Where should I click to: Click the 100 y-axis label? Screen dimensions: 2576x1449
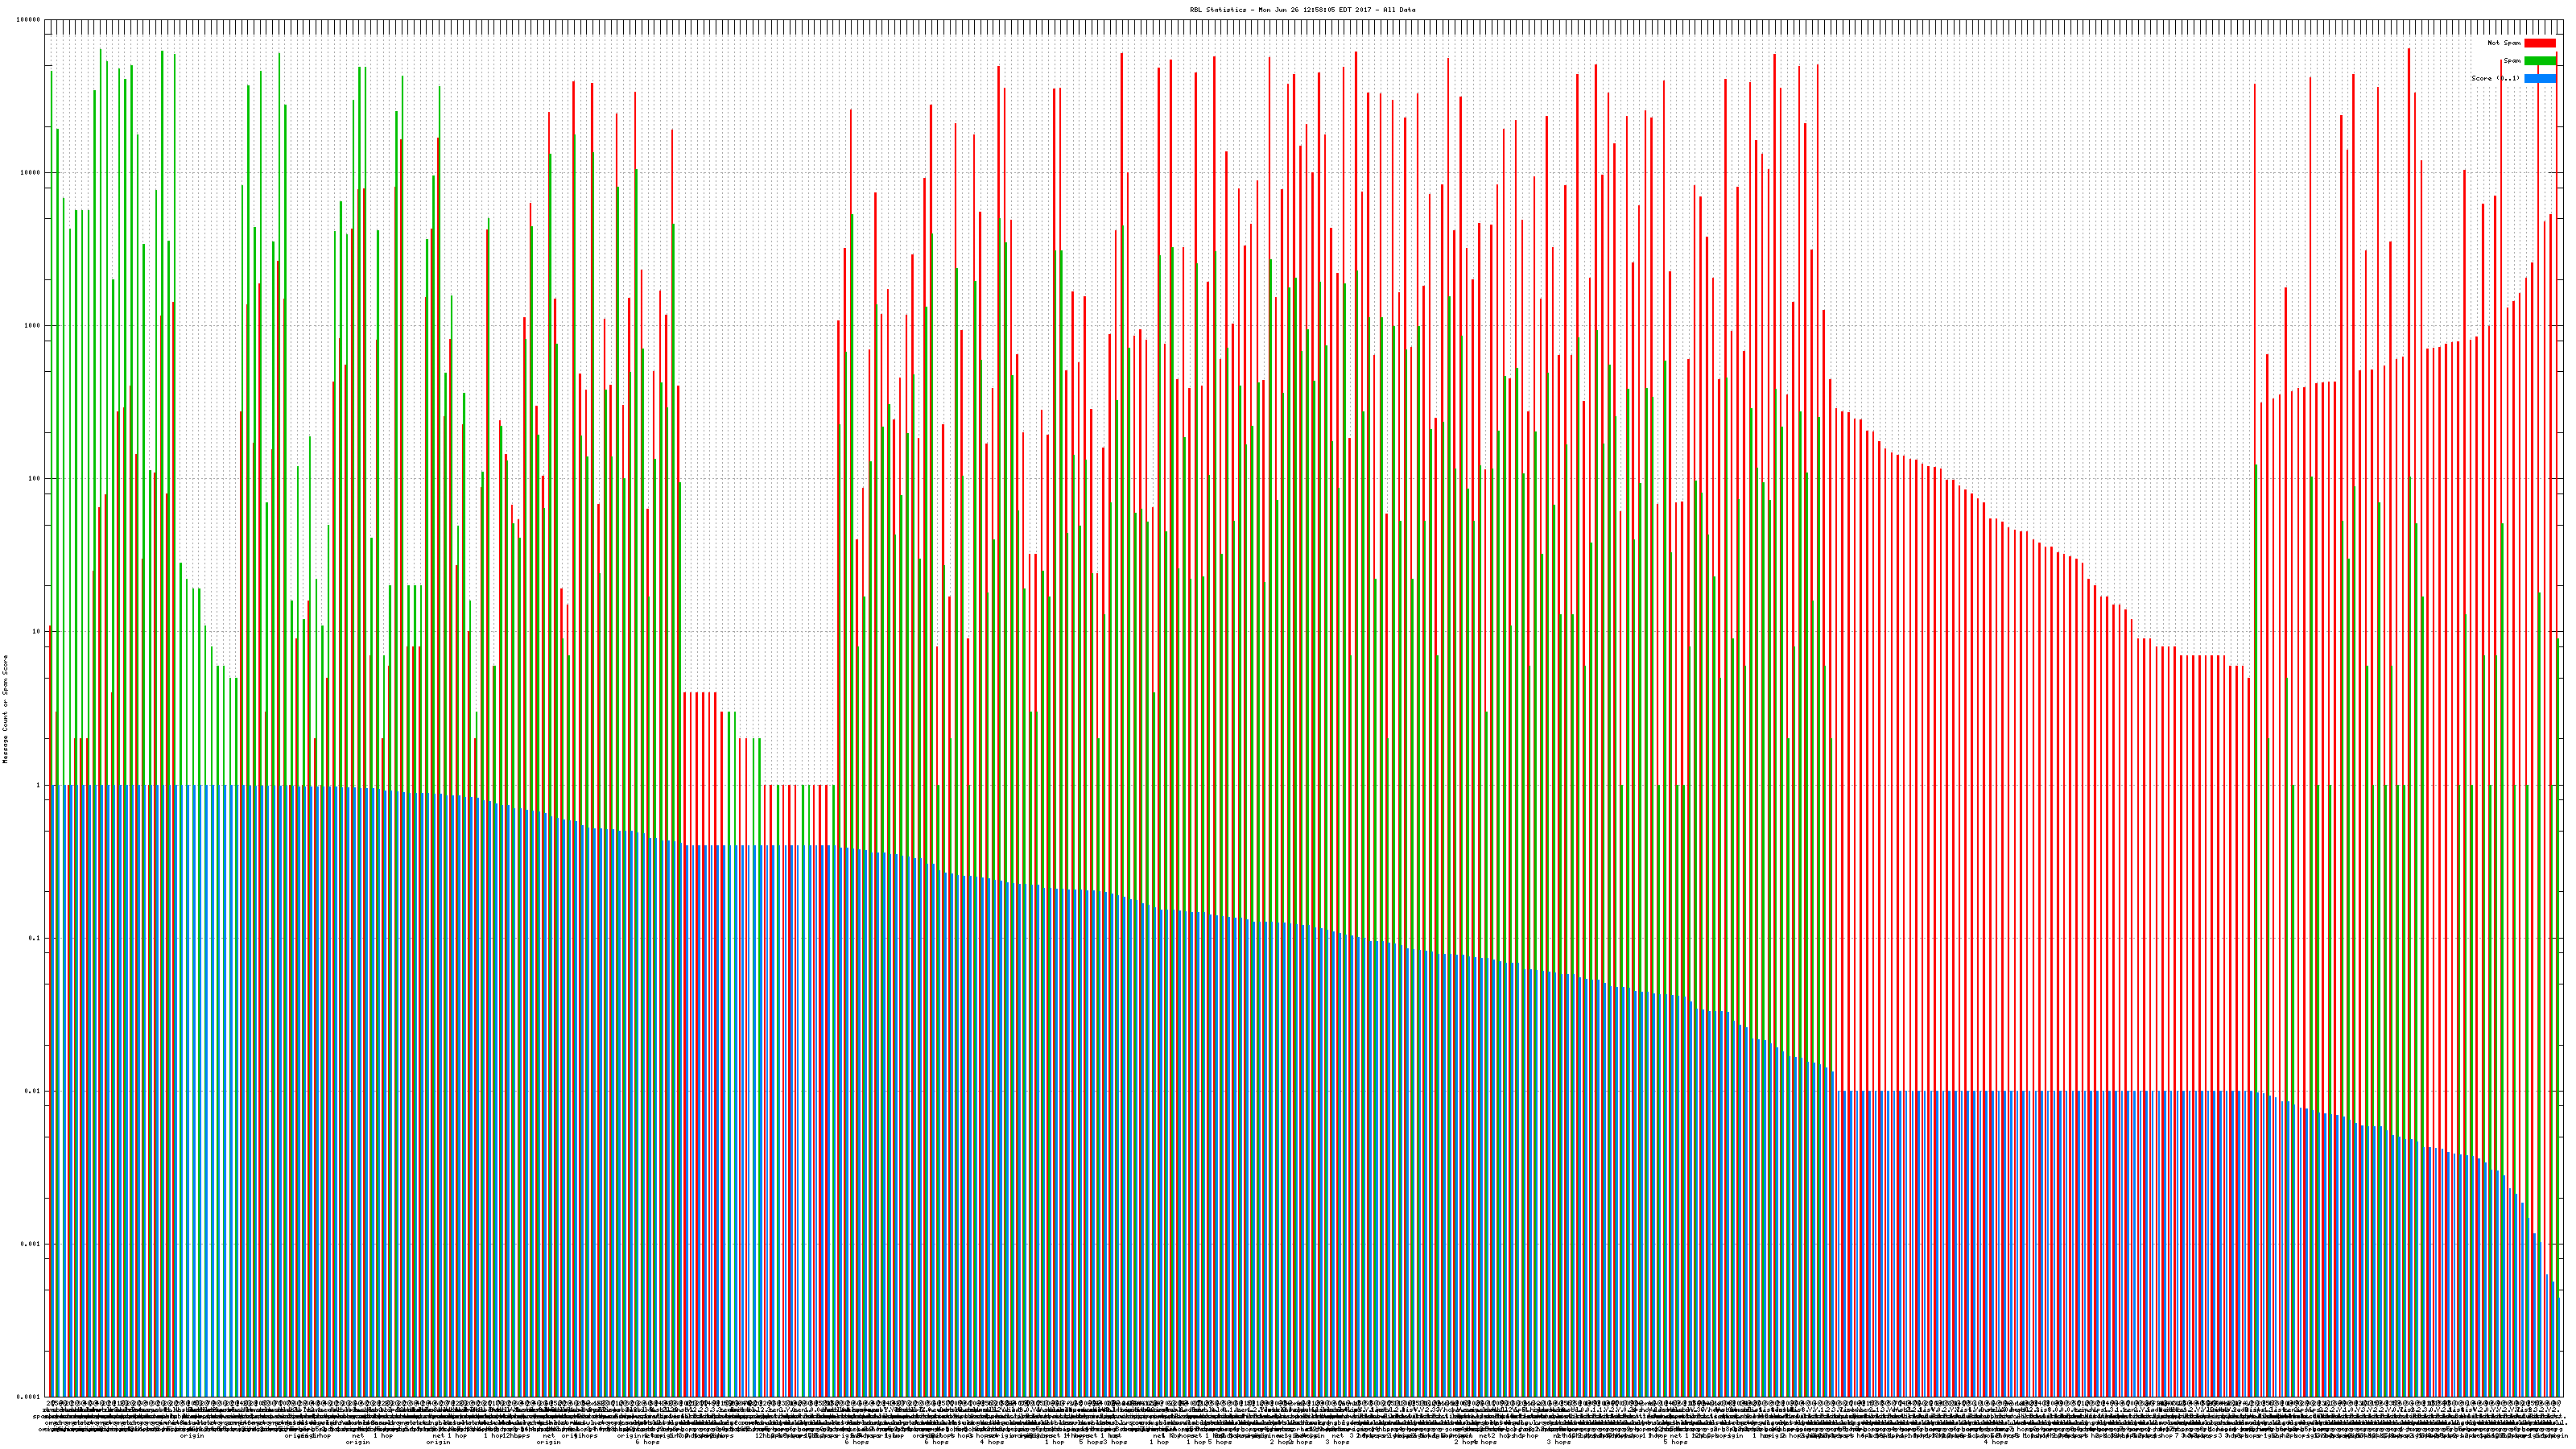click(35, 479)
